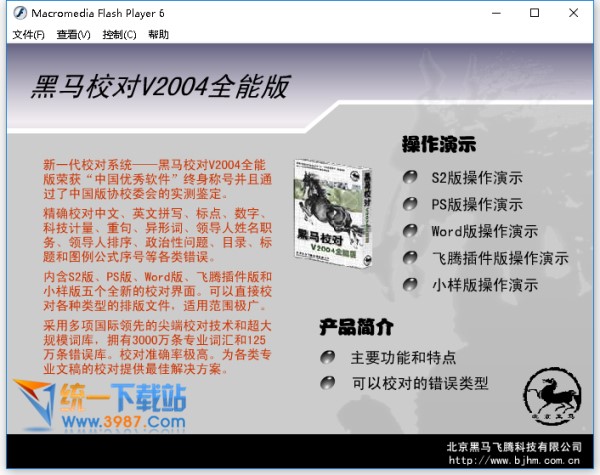Click the 产品简介 section heading
The width and height of the screenshot is (600, 475).
[x=357, y=327]
